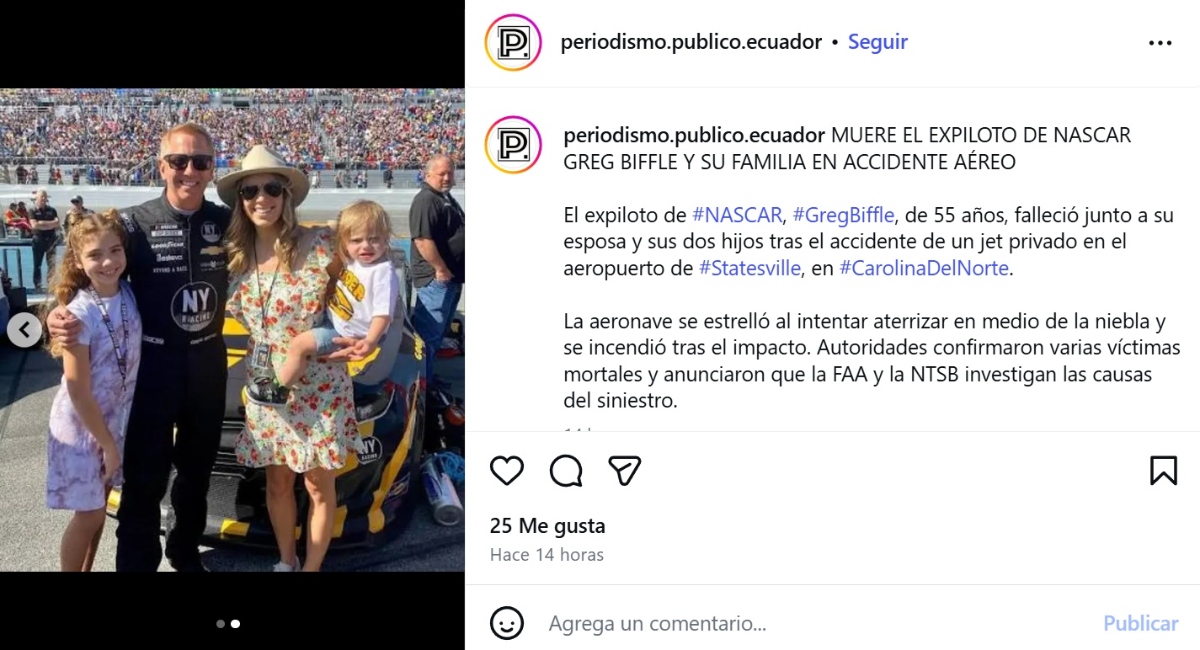Share post using paper plane icon
The width and height of the screenshot is (1200, 650).
(x=625, y=470)
